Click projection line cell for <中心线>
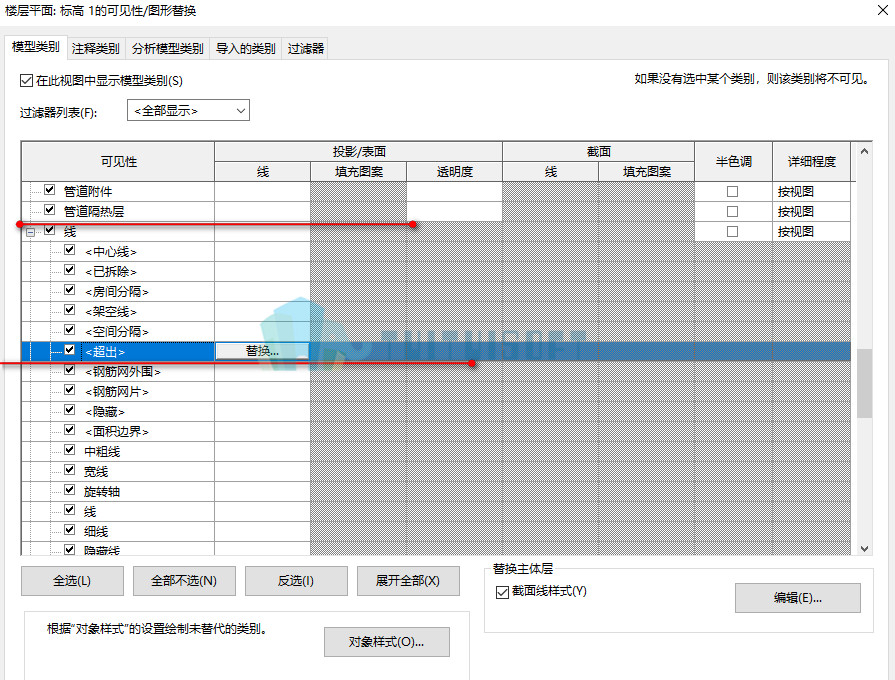This screenshot has width=895, height=680. [x=263, y=251]
